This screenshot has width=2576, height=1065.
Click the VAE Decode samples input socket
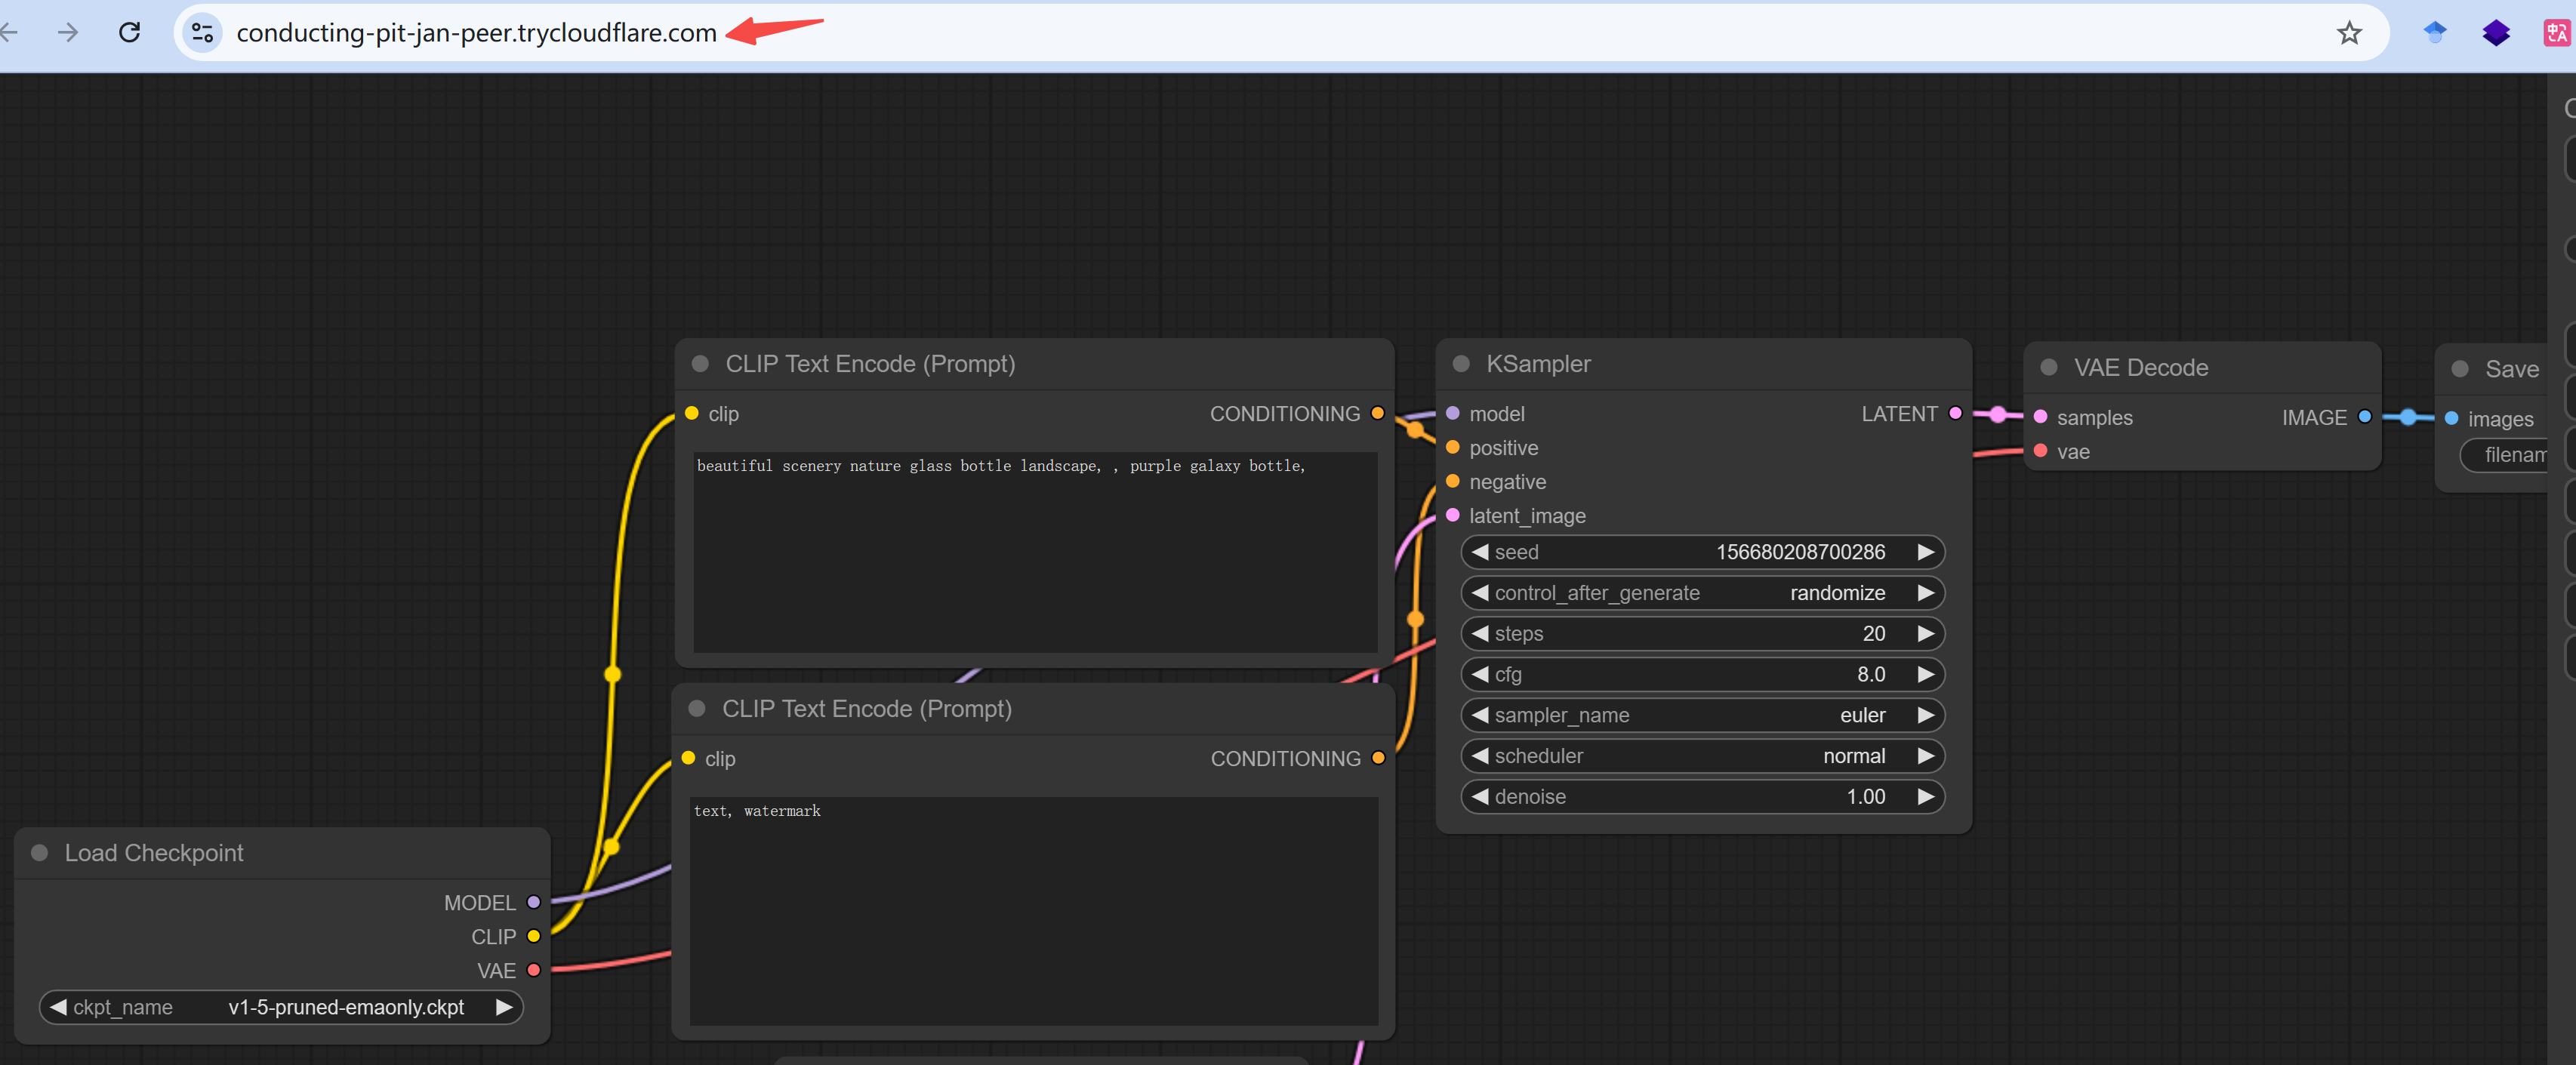(x=2041, y=417)
